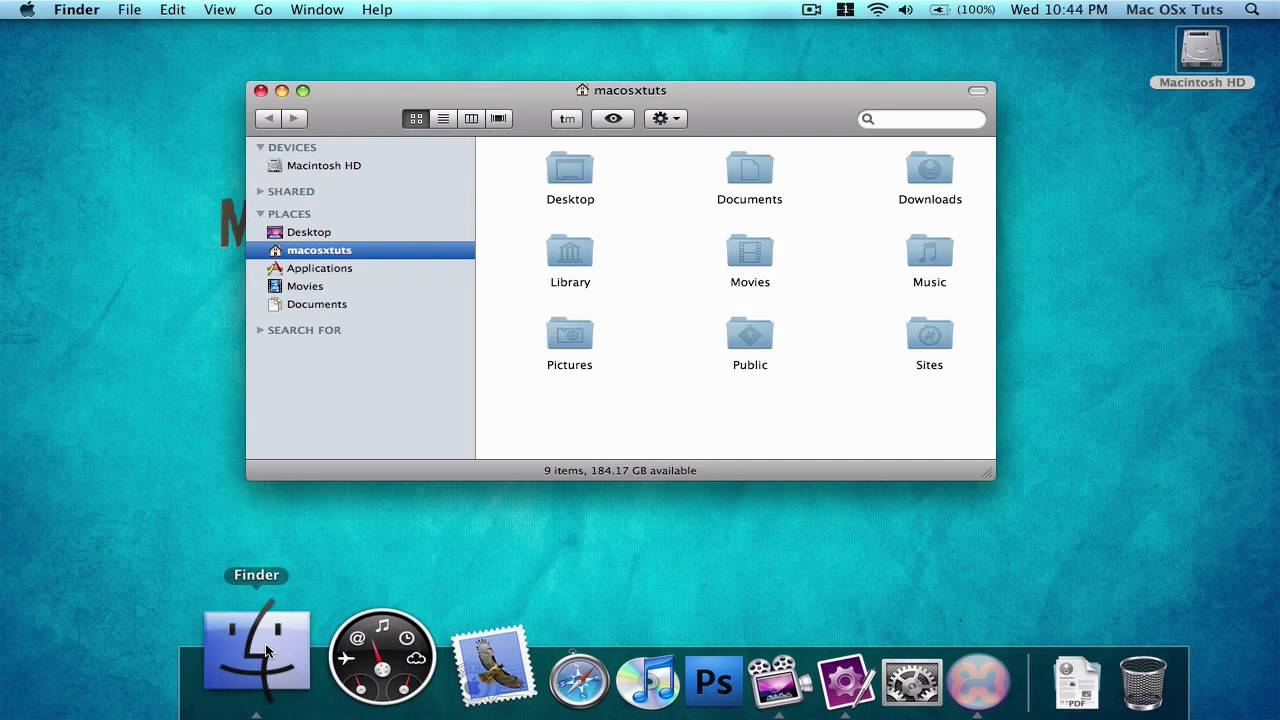Expand the SHARED sidebar section
The width and height of the screenshot is (1280, 720).
[x=261, y=191]
